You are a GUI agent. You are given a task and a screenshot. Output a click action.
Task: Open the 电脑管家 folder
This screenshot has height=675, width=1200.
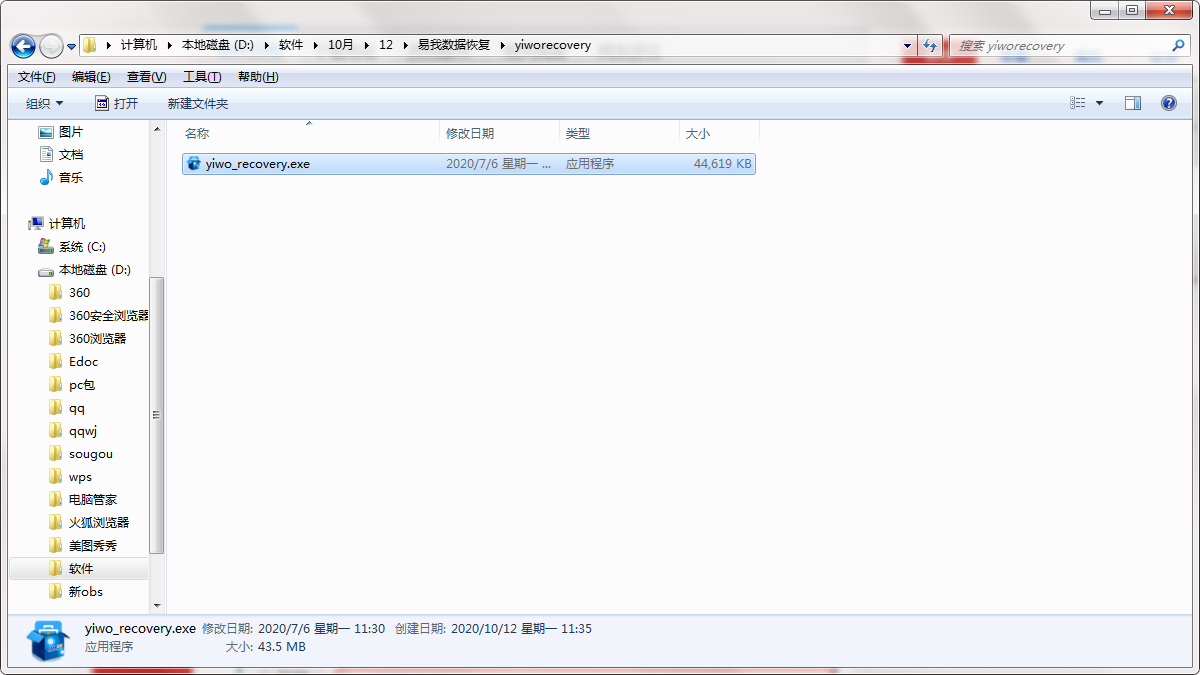(82, 500)
